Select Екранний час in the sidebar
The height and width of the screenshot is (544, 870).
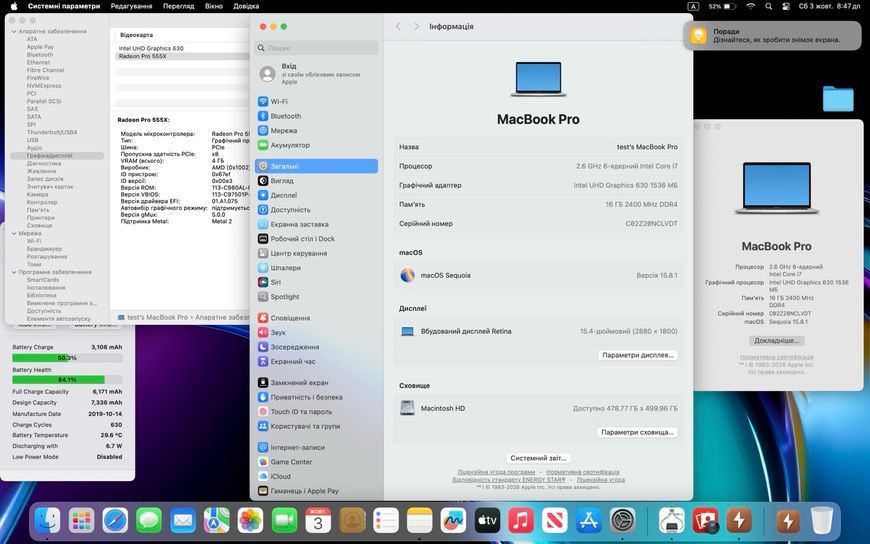tap(316, 361)
